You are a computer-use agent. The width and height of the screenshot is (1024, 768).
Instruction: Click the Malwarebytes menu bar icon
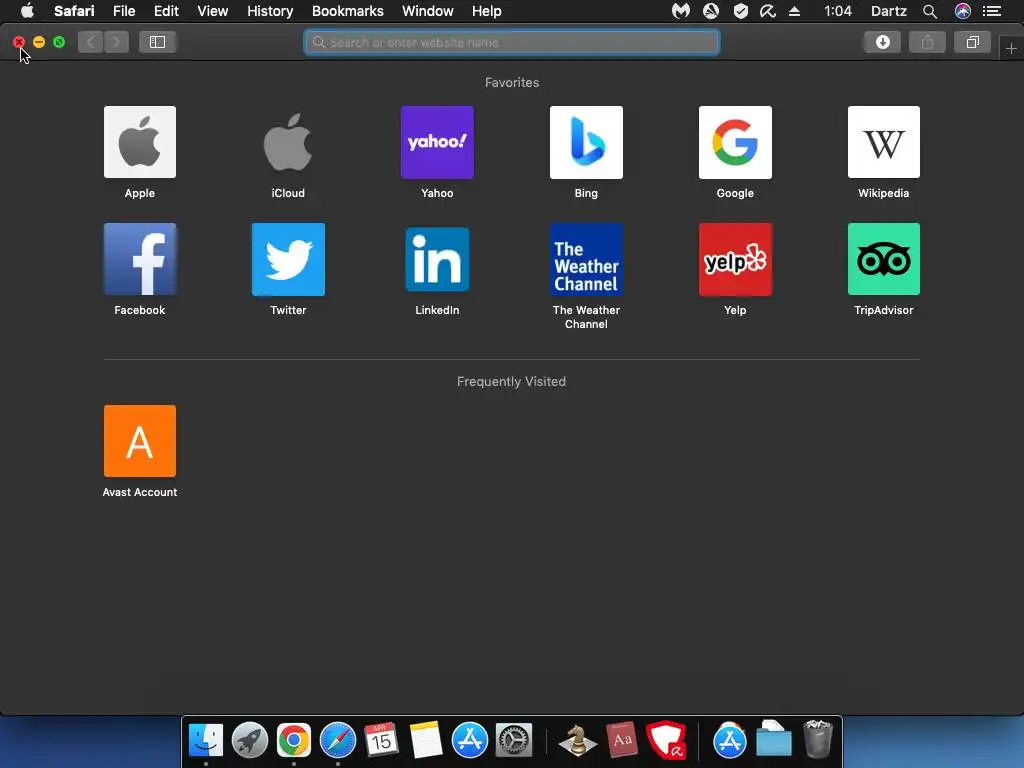tap(681, 11)
